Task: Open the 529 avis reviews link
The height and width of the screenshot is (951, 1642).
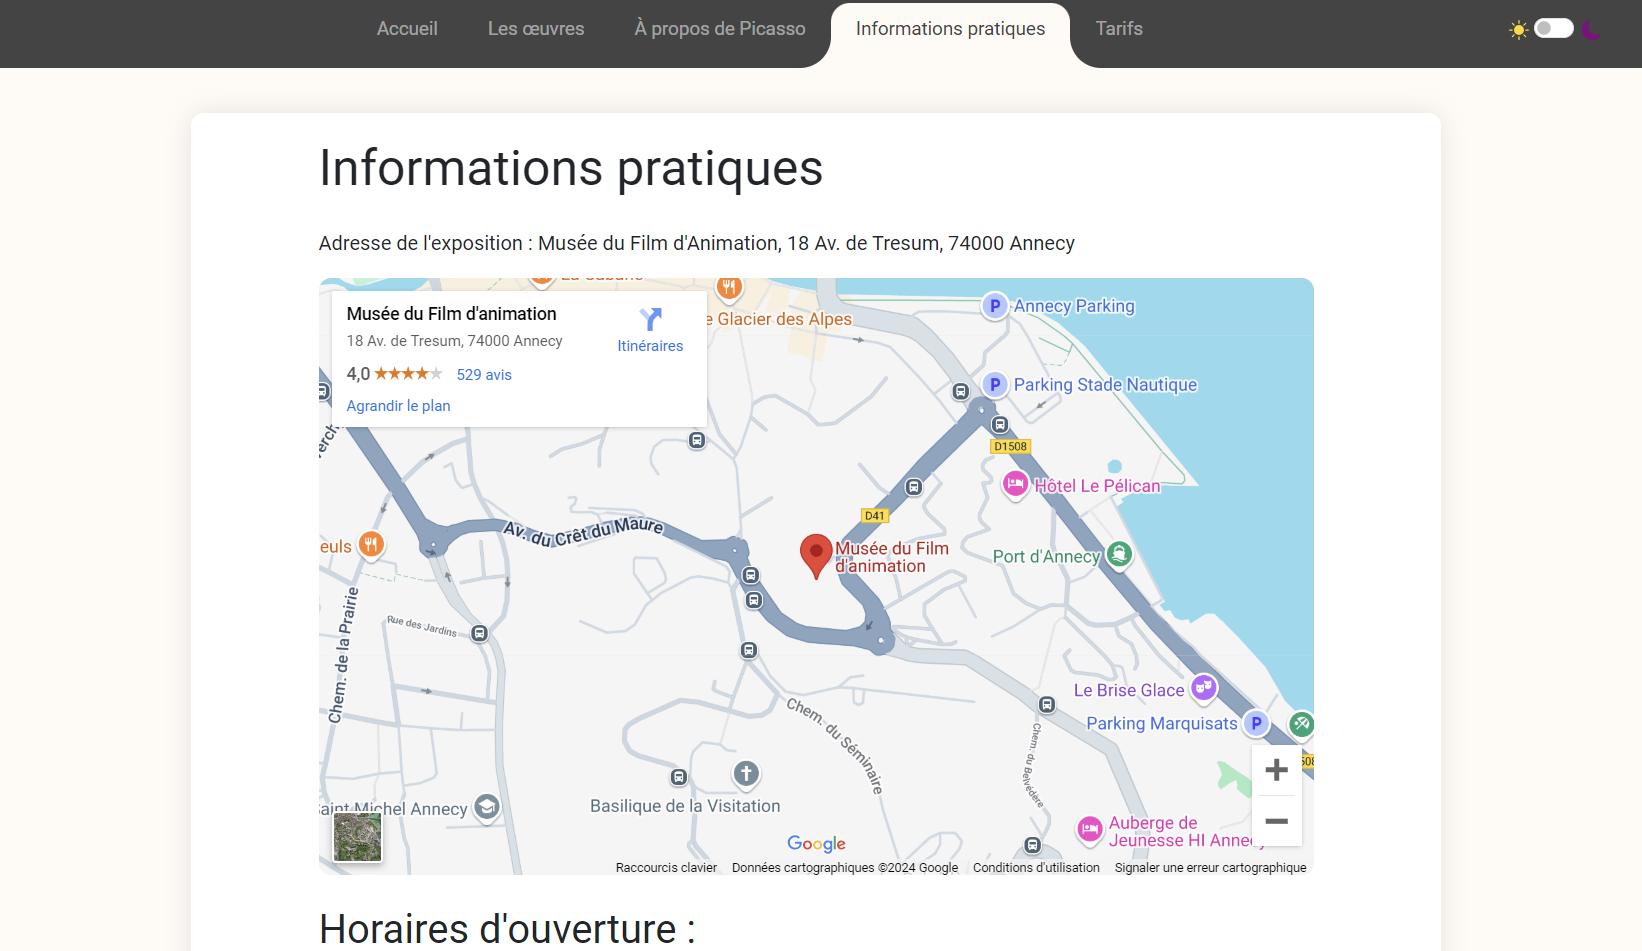Action: [484, 375]
